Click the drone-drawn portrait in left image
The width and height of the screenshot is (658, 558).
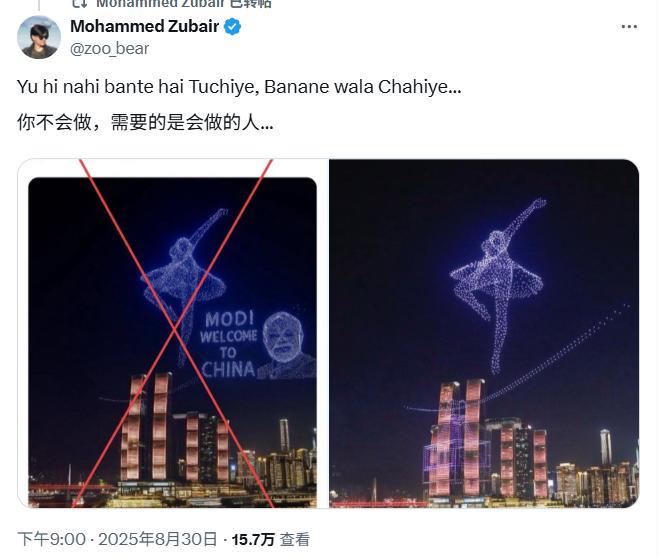[287, 345]
